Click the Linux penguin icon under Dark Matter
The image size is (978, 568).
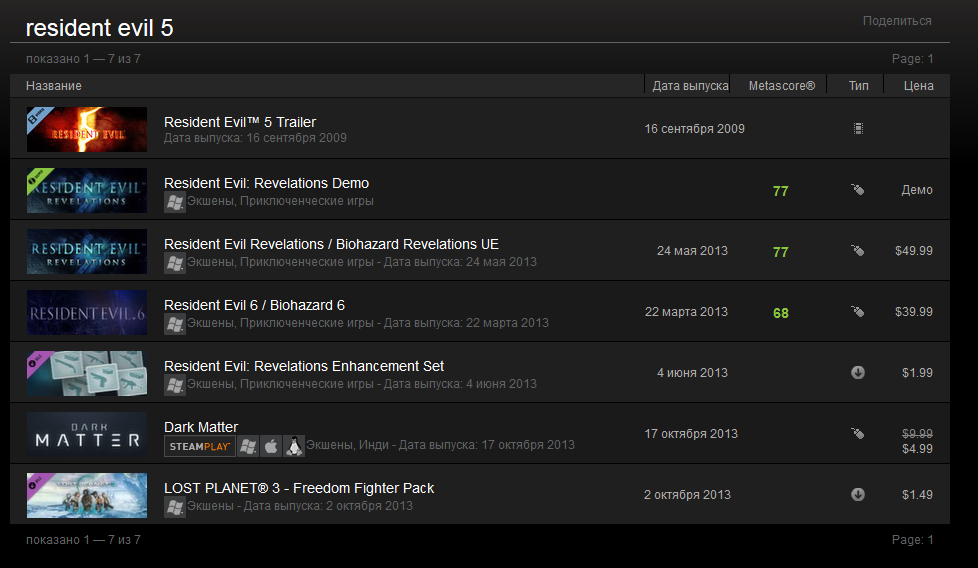click(294, 446)
